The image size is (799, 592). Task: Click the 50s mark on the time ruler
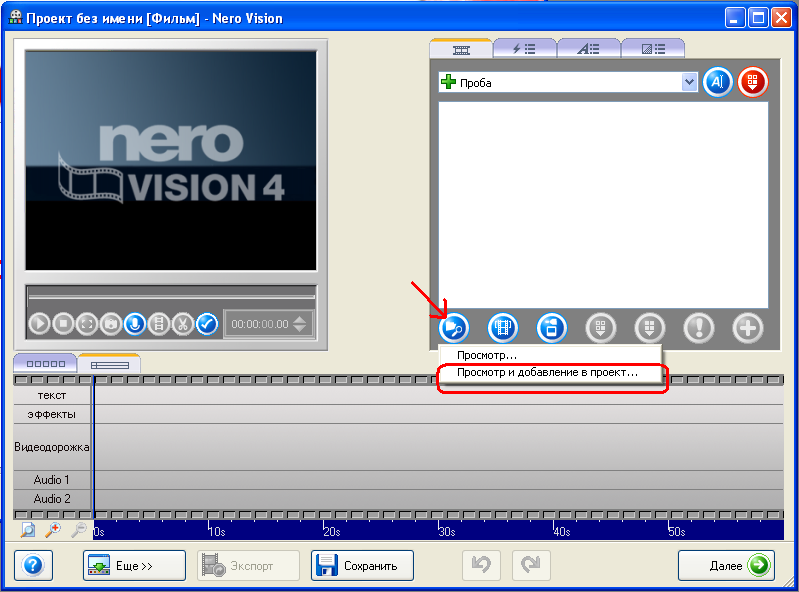(676, 531)
